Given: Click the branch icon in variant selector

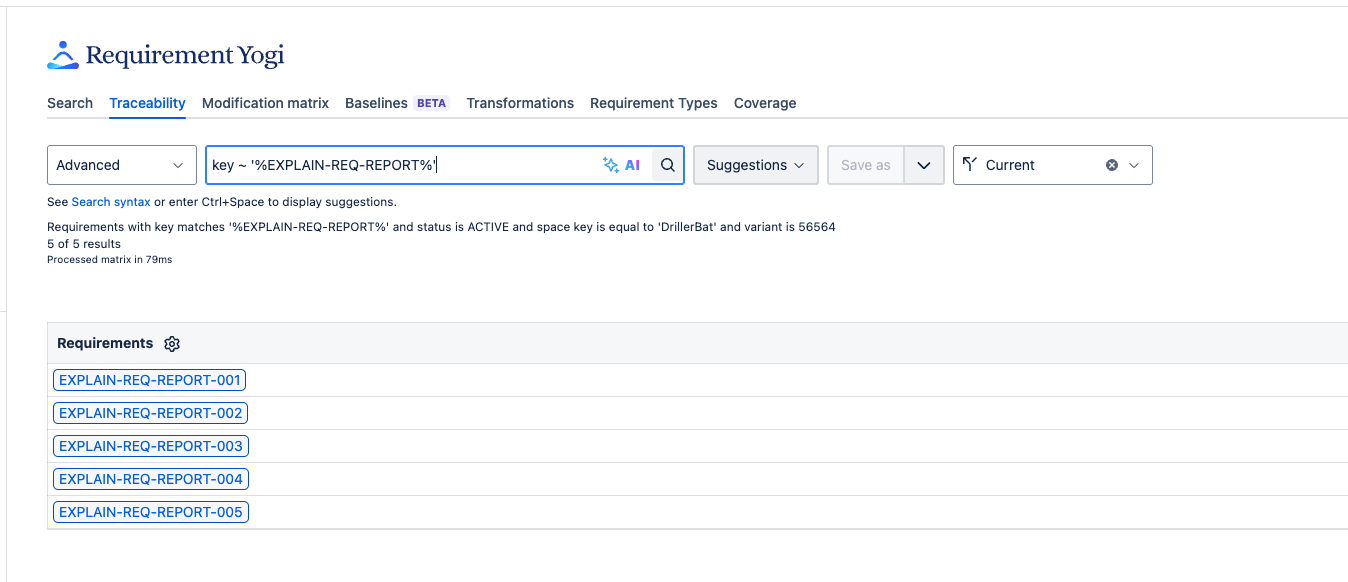Looking at the screenshot, I should click(x=969, y=165).
